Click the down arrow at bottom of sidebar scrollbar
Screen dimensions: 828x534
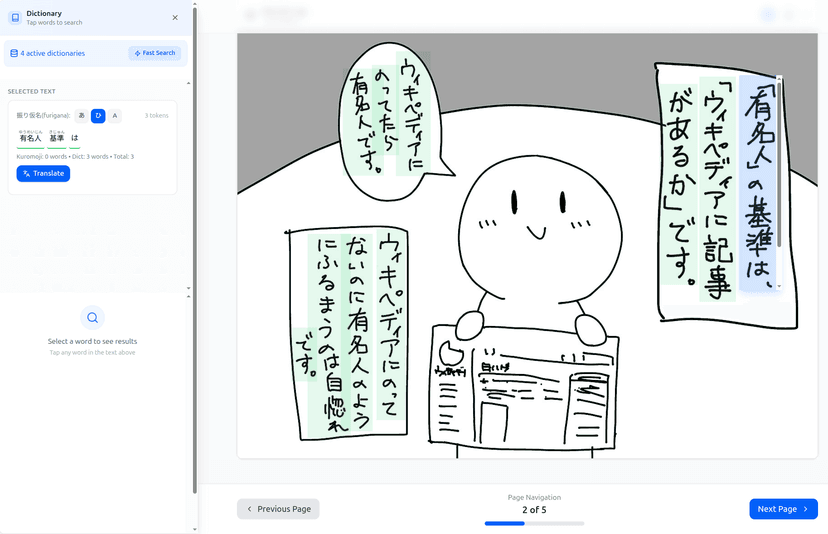[x=195, y=529]
